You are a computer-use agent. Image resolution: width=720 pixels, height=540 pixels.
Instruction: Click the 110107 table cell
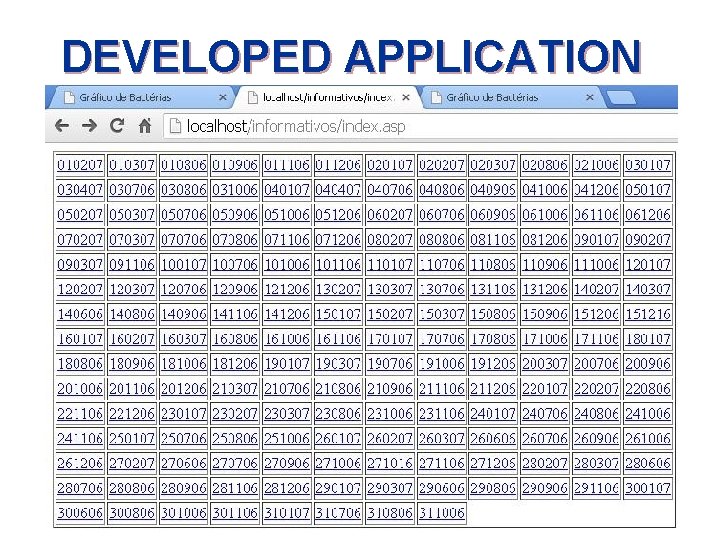tap(390, 264)
